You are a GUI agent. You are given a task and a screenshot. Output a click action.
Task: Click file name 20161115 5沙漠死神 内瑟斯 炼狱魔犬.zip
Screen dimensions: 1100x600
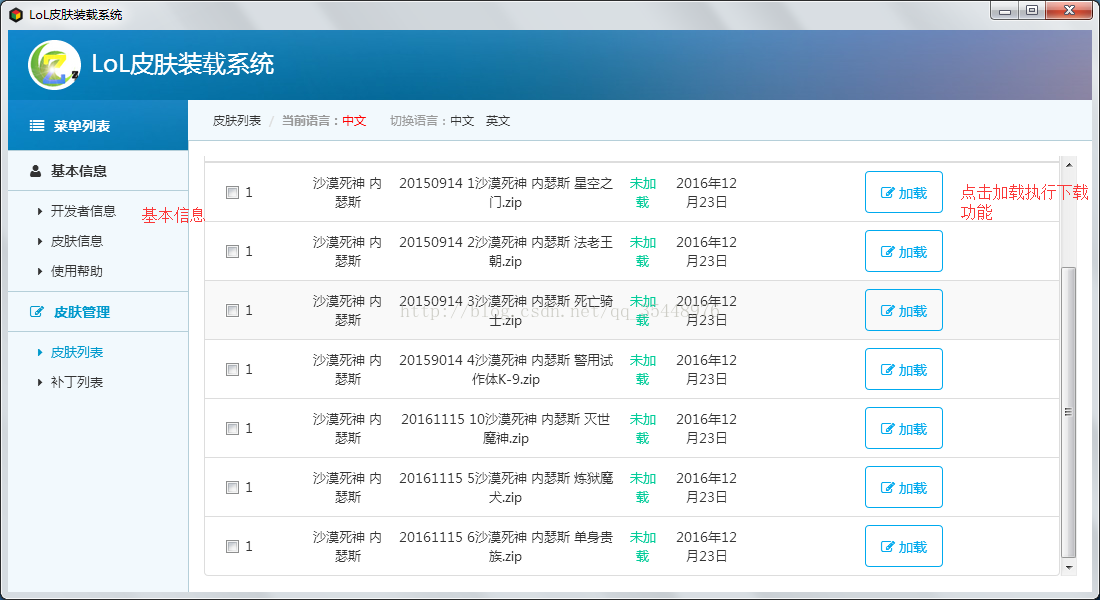(x=506, y=487)
